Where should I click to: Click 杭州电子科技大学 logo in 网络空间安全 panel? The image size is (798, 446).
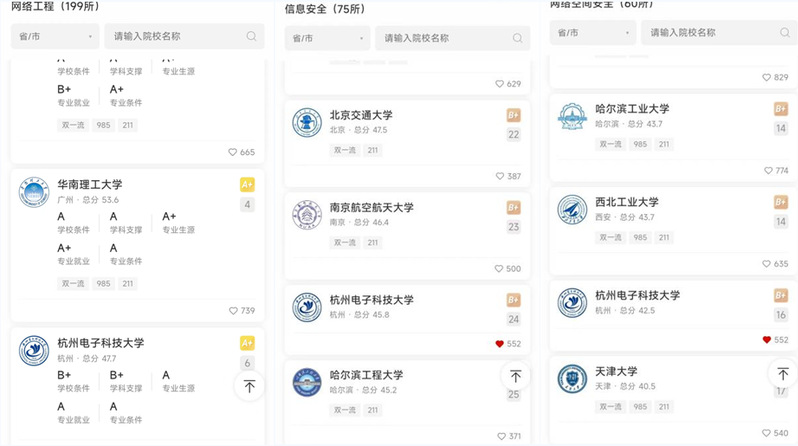point(573,303)
